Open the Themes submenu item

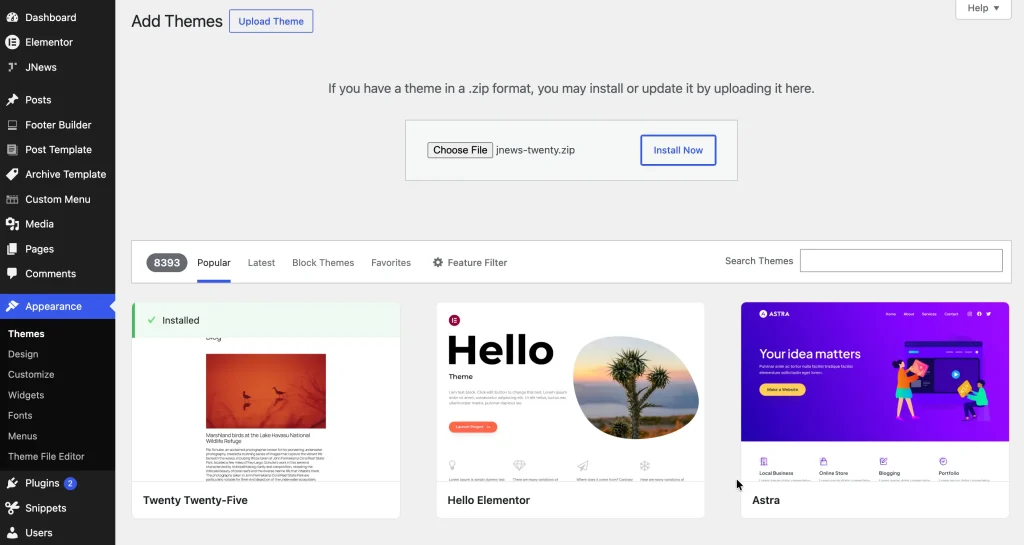26,334
